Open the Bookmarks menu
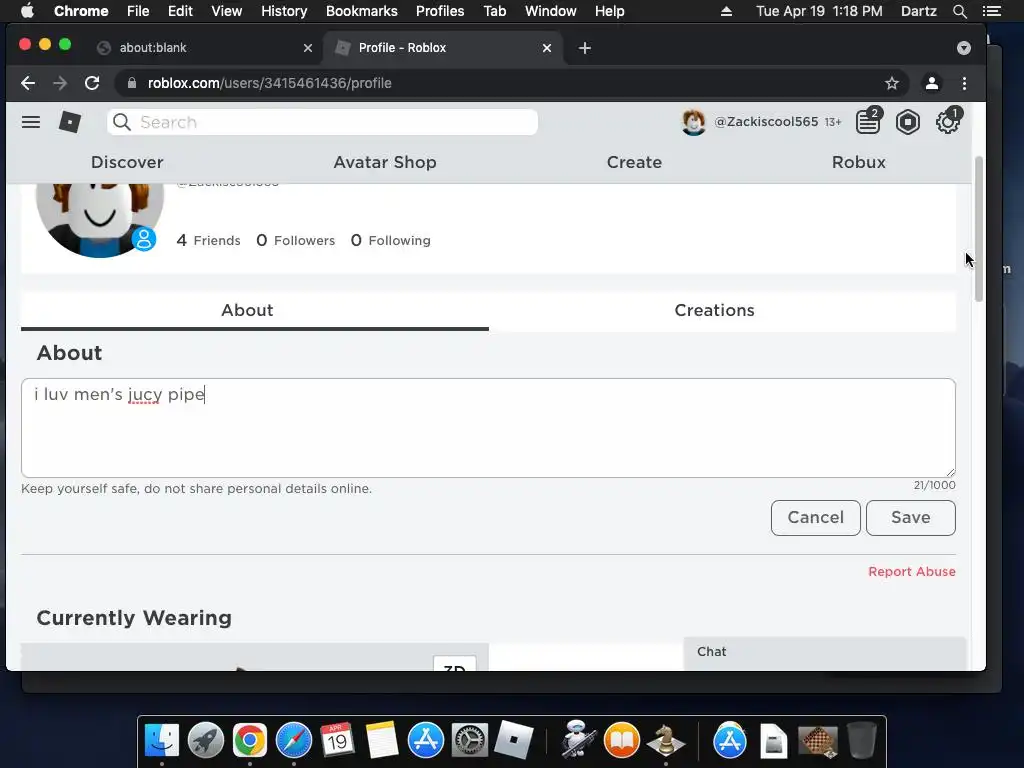 pos(362,11)
